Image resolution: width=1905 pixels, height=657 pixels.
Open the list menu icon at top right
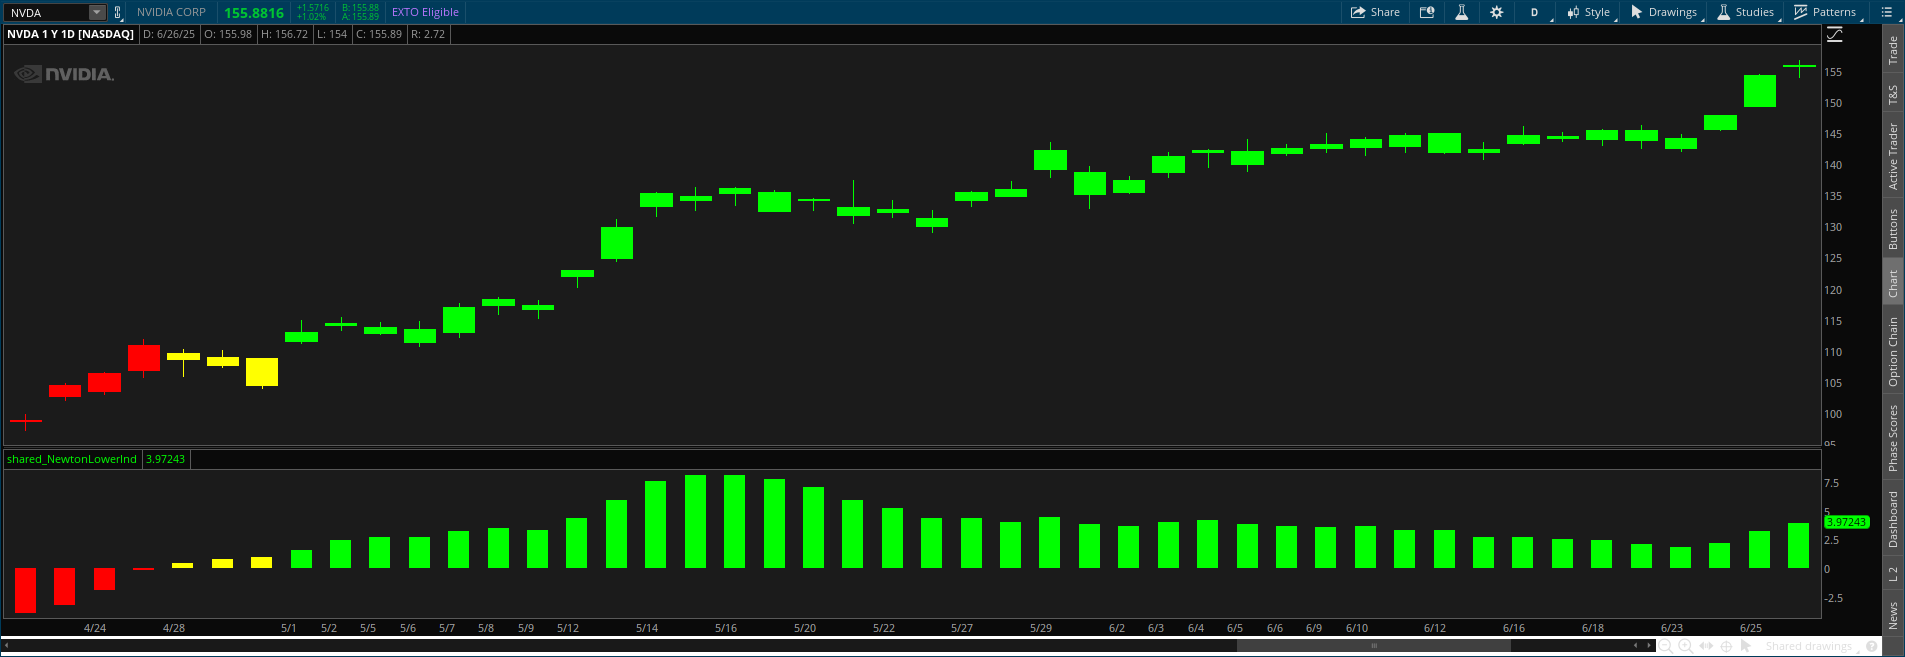pos(1886,12)
